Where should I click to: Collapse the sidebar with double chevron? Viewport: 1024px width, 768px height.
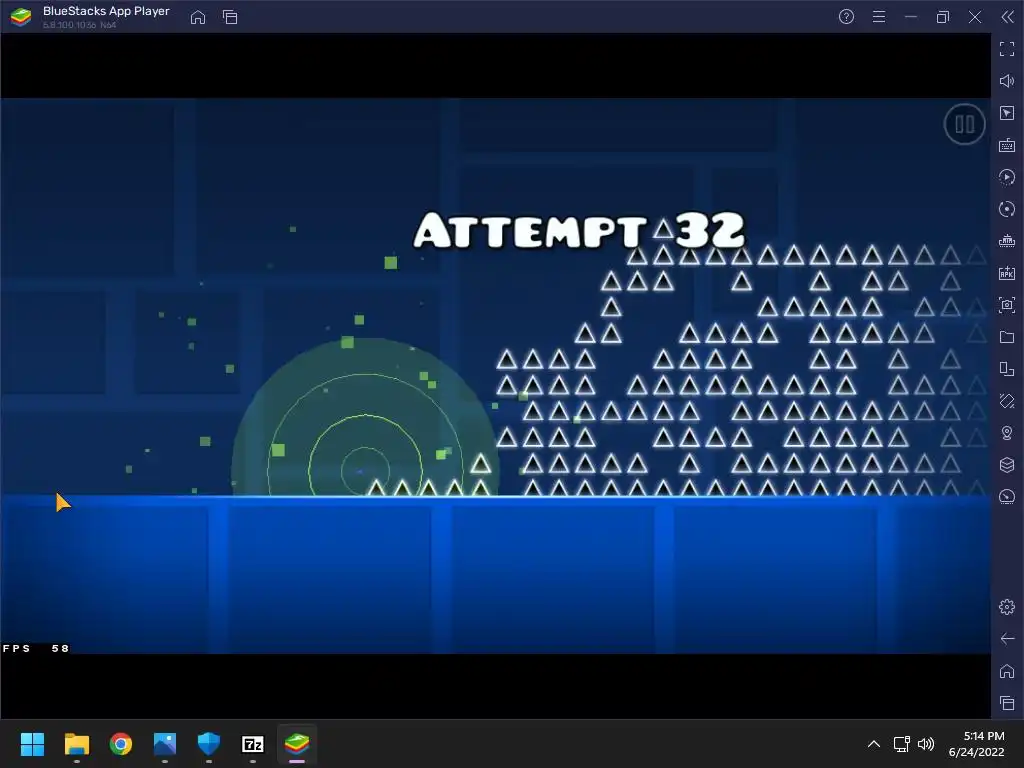point(1008,17)
